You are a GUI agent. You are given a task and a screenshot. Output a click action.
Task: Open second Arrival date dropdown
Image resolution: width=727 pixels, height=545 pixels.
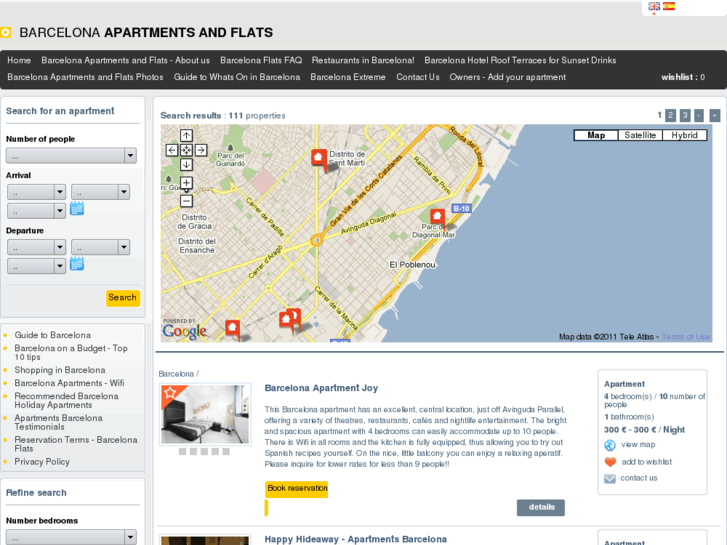pyautogui.click(x=101, y=192)
